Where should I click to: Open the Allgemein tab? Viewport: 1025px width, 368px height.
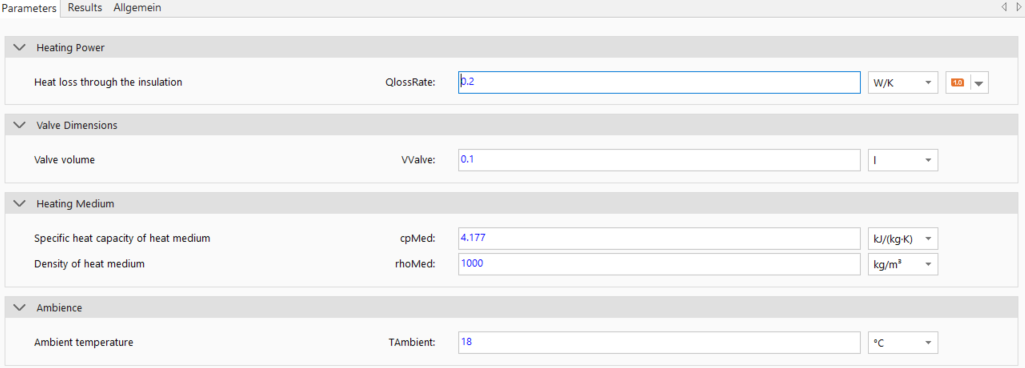(137, 8)
